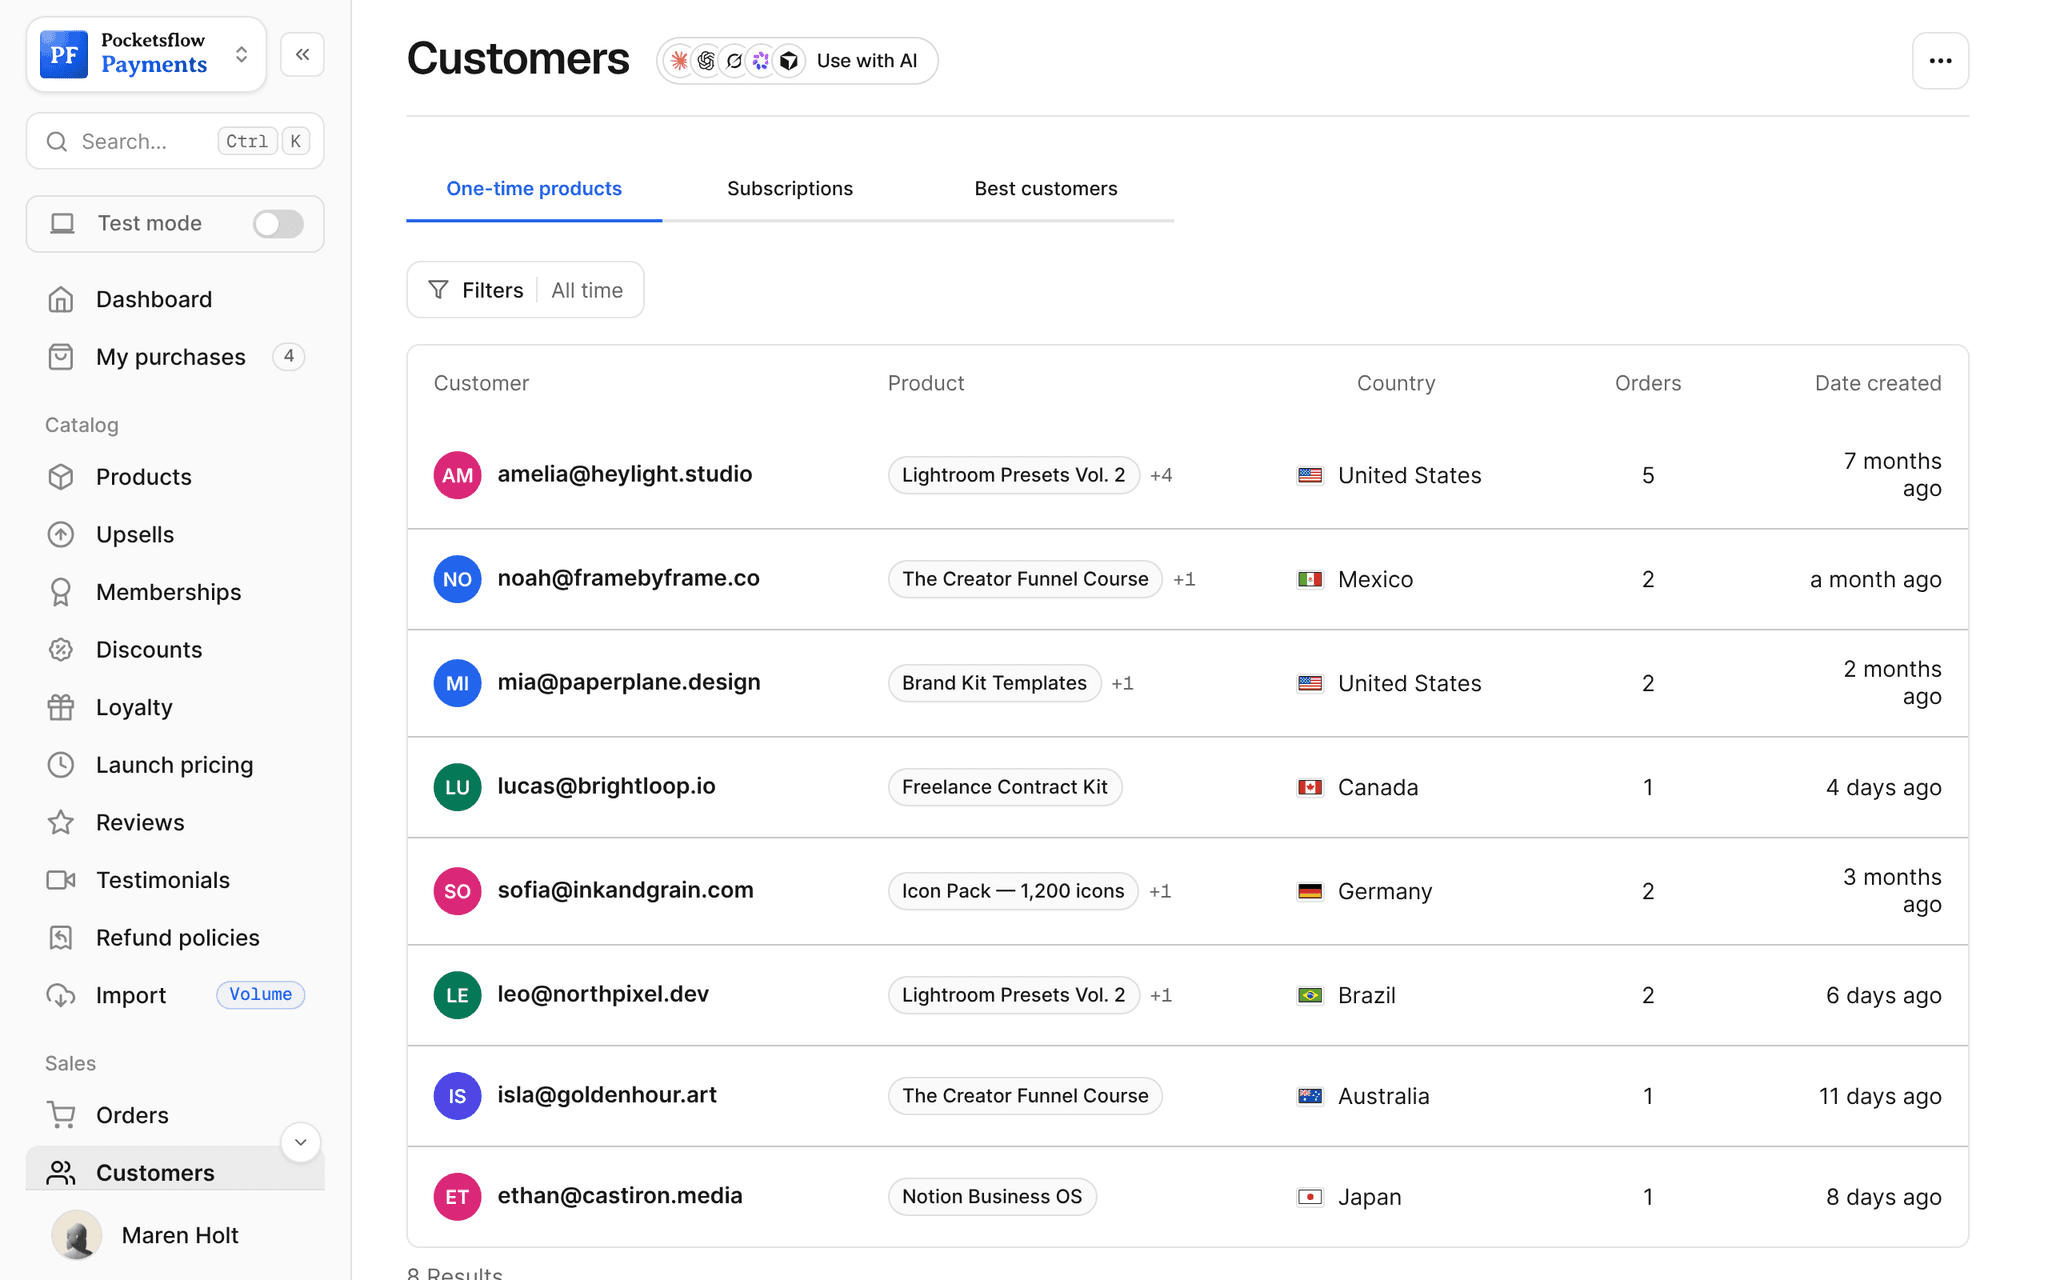Click Notion Business OS product tag

click(x=992, y=1197)
